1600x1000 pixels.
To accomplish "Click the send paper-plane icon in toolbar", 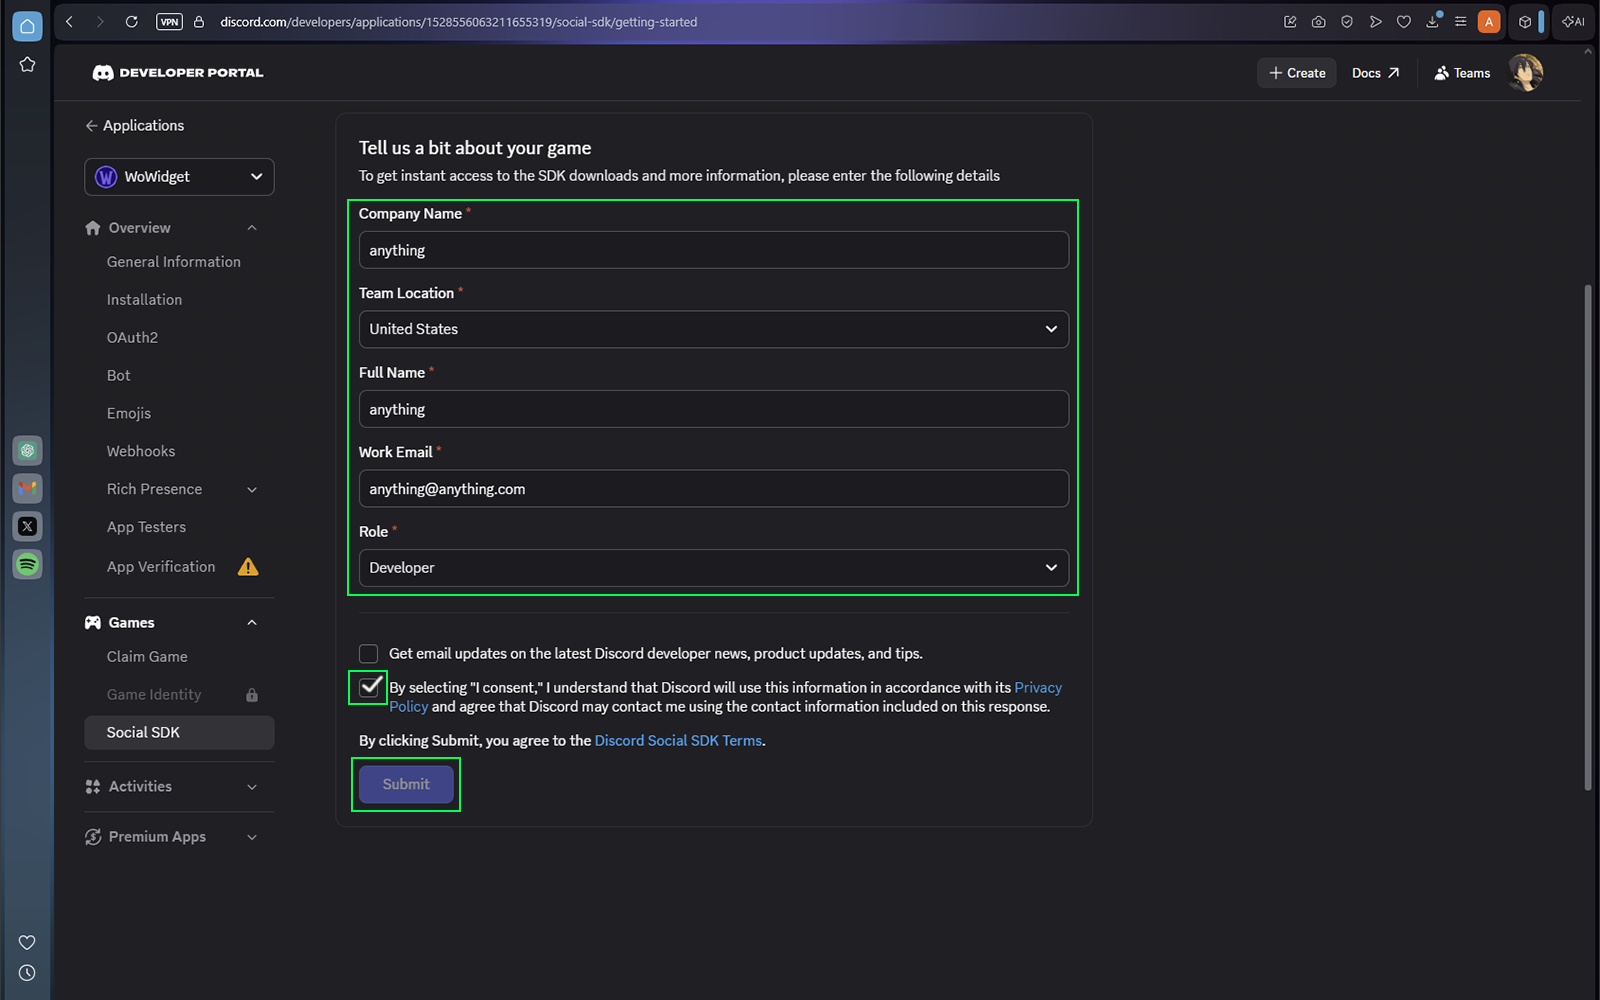I will coord(1375,21).
